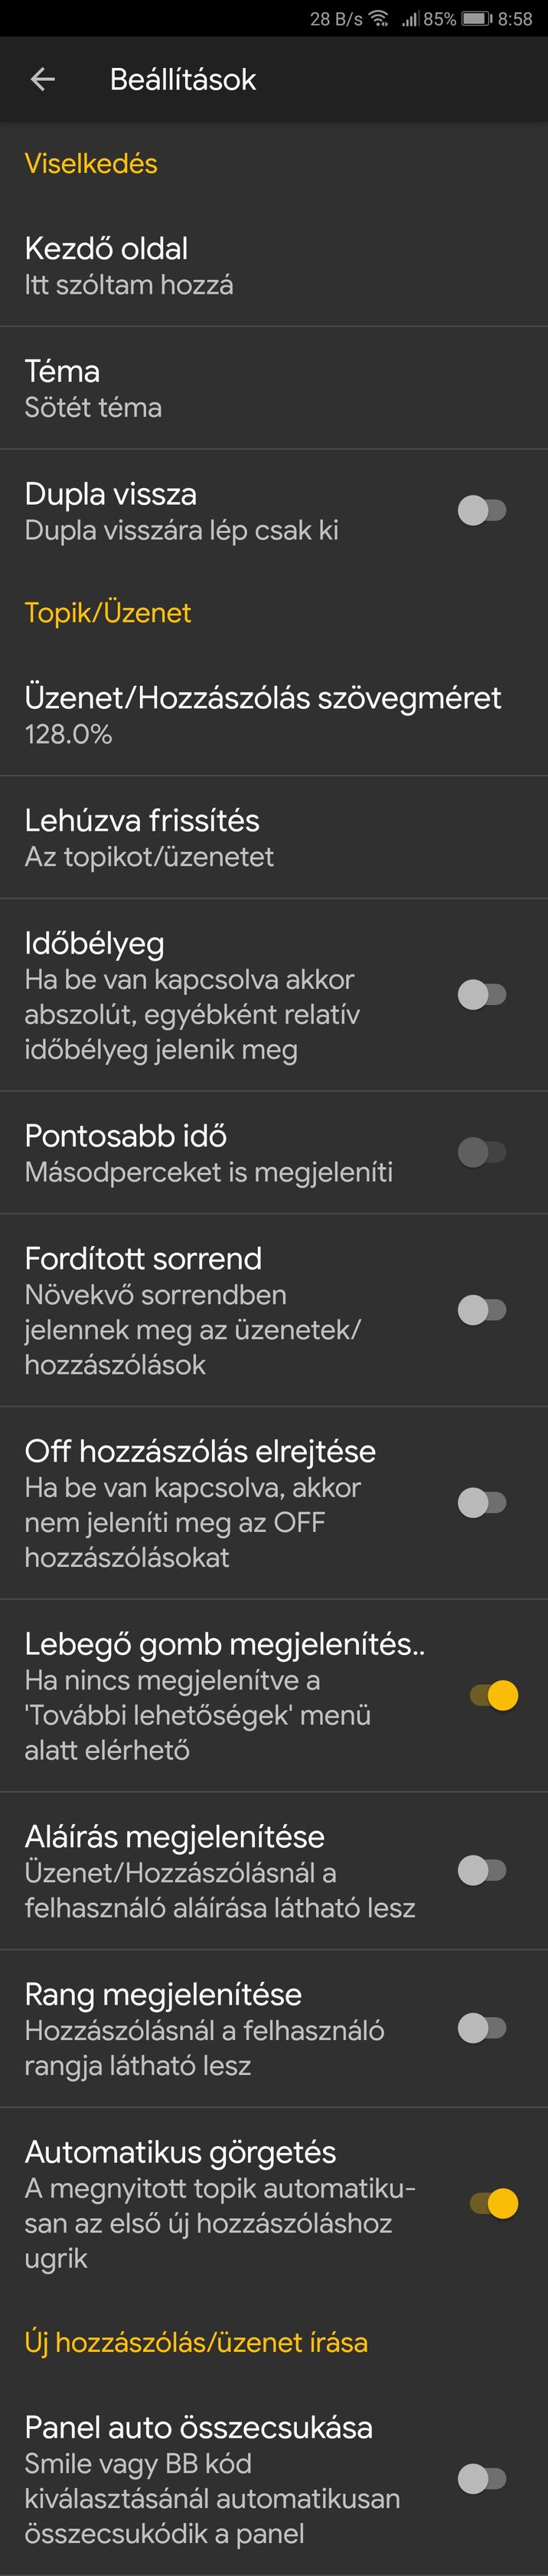Toggle the Dupla vissza switch

click(482, 511)
